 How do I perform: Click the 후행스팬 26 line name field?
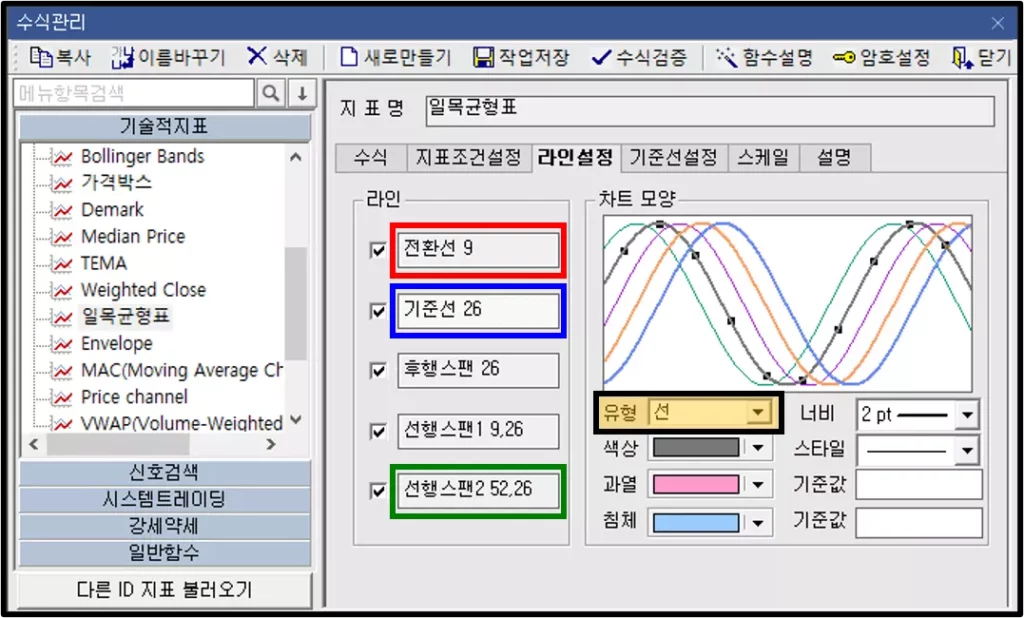(478, 370)
